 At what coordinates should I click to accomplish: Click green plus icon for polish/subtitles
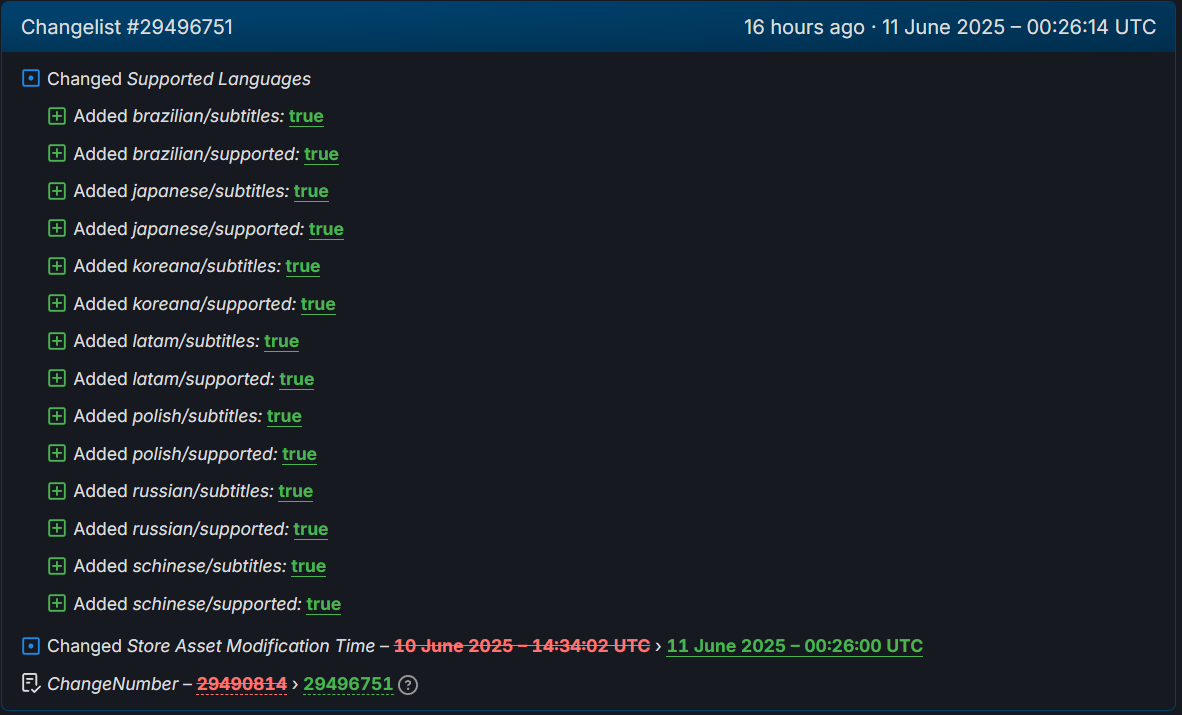[x=57, y=416]
